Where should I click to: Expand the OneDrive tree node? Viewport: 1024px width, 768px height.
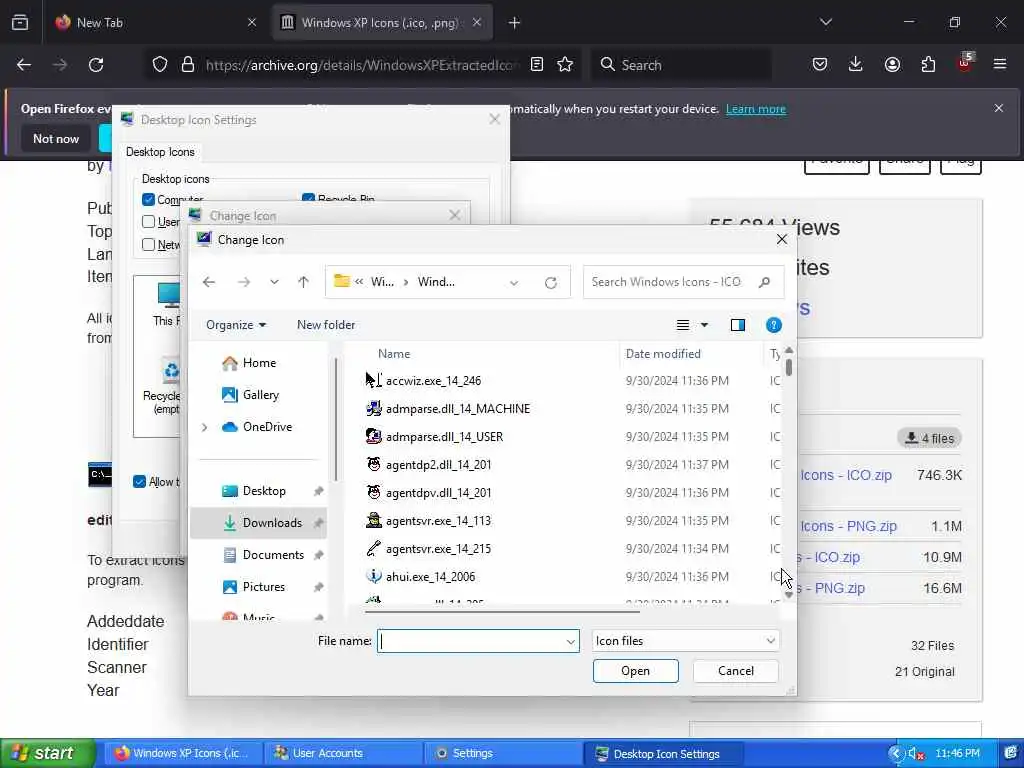click(x=204, y=427)
